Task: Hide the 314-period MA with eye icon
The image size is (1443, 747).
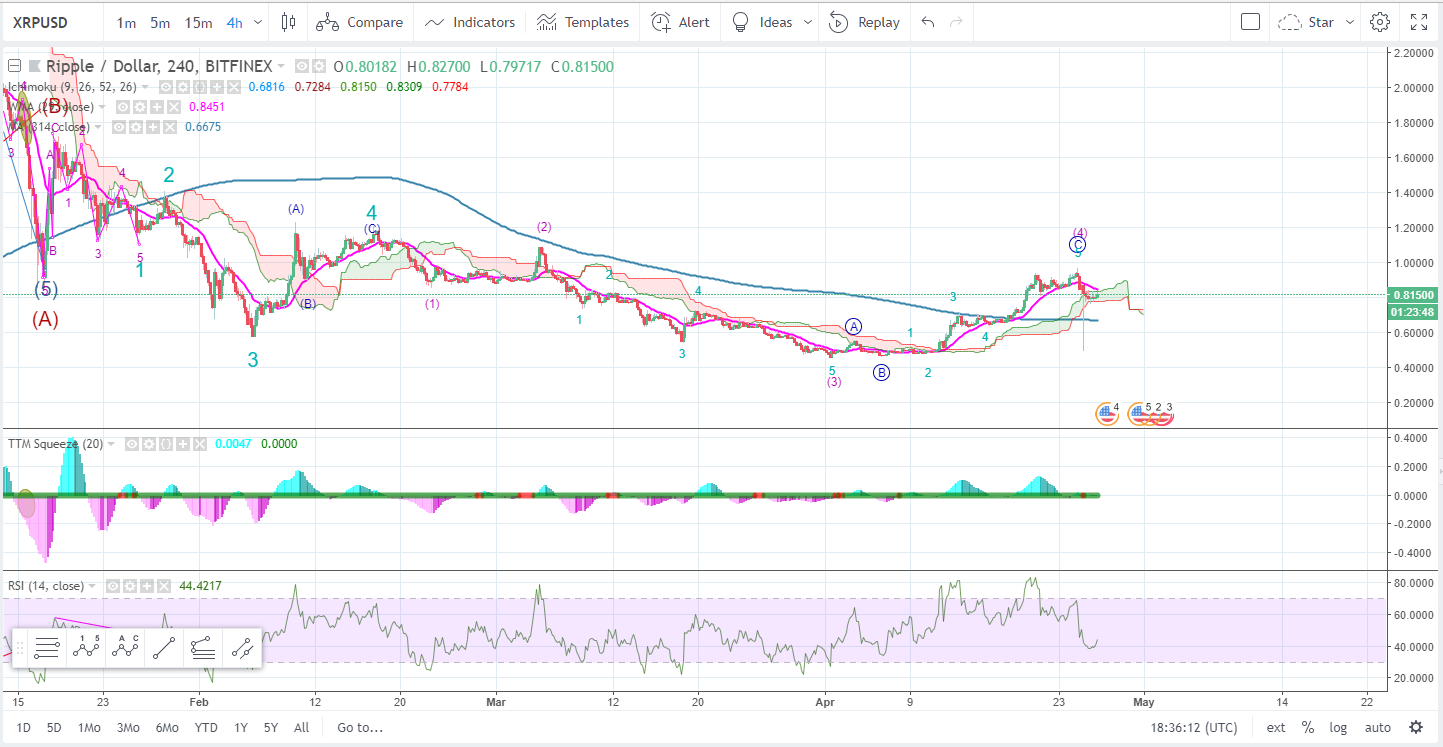Action: pos(117,127)
